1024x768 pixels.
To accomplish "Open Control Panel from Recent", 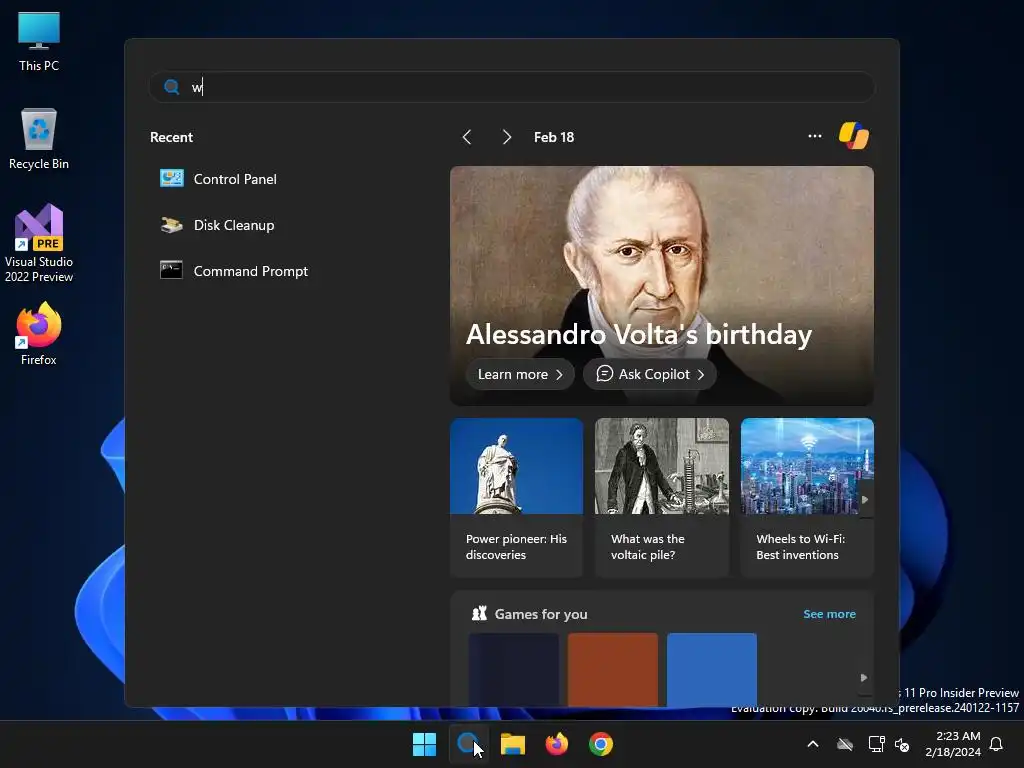I will 219,179.
